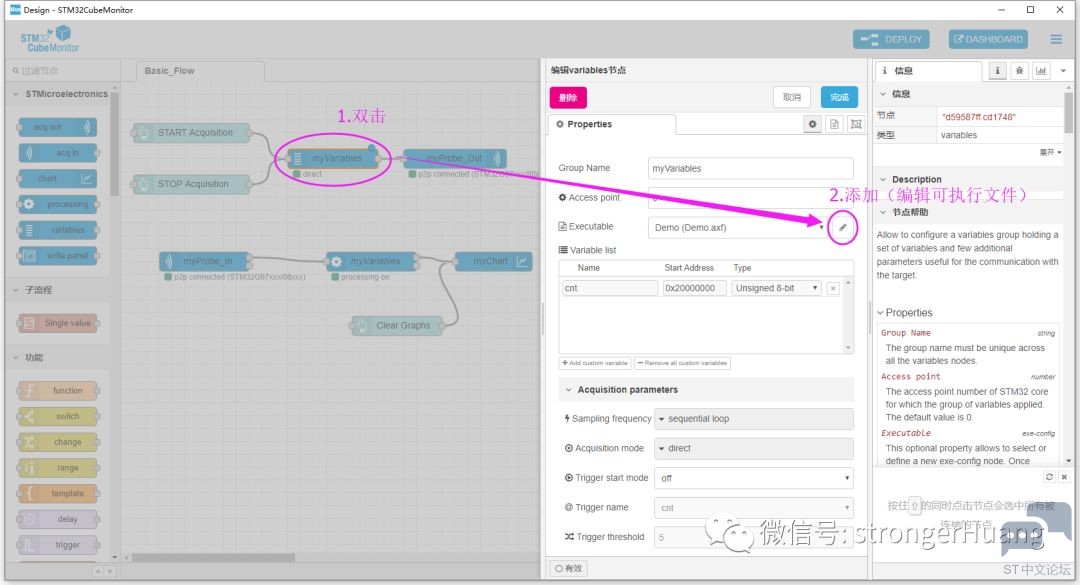Click Remove all custom variables button
1080x585 pixels.
tap(682, 363)
